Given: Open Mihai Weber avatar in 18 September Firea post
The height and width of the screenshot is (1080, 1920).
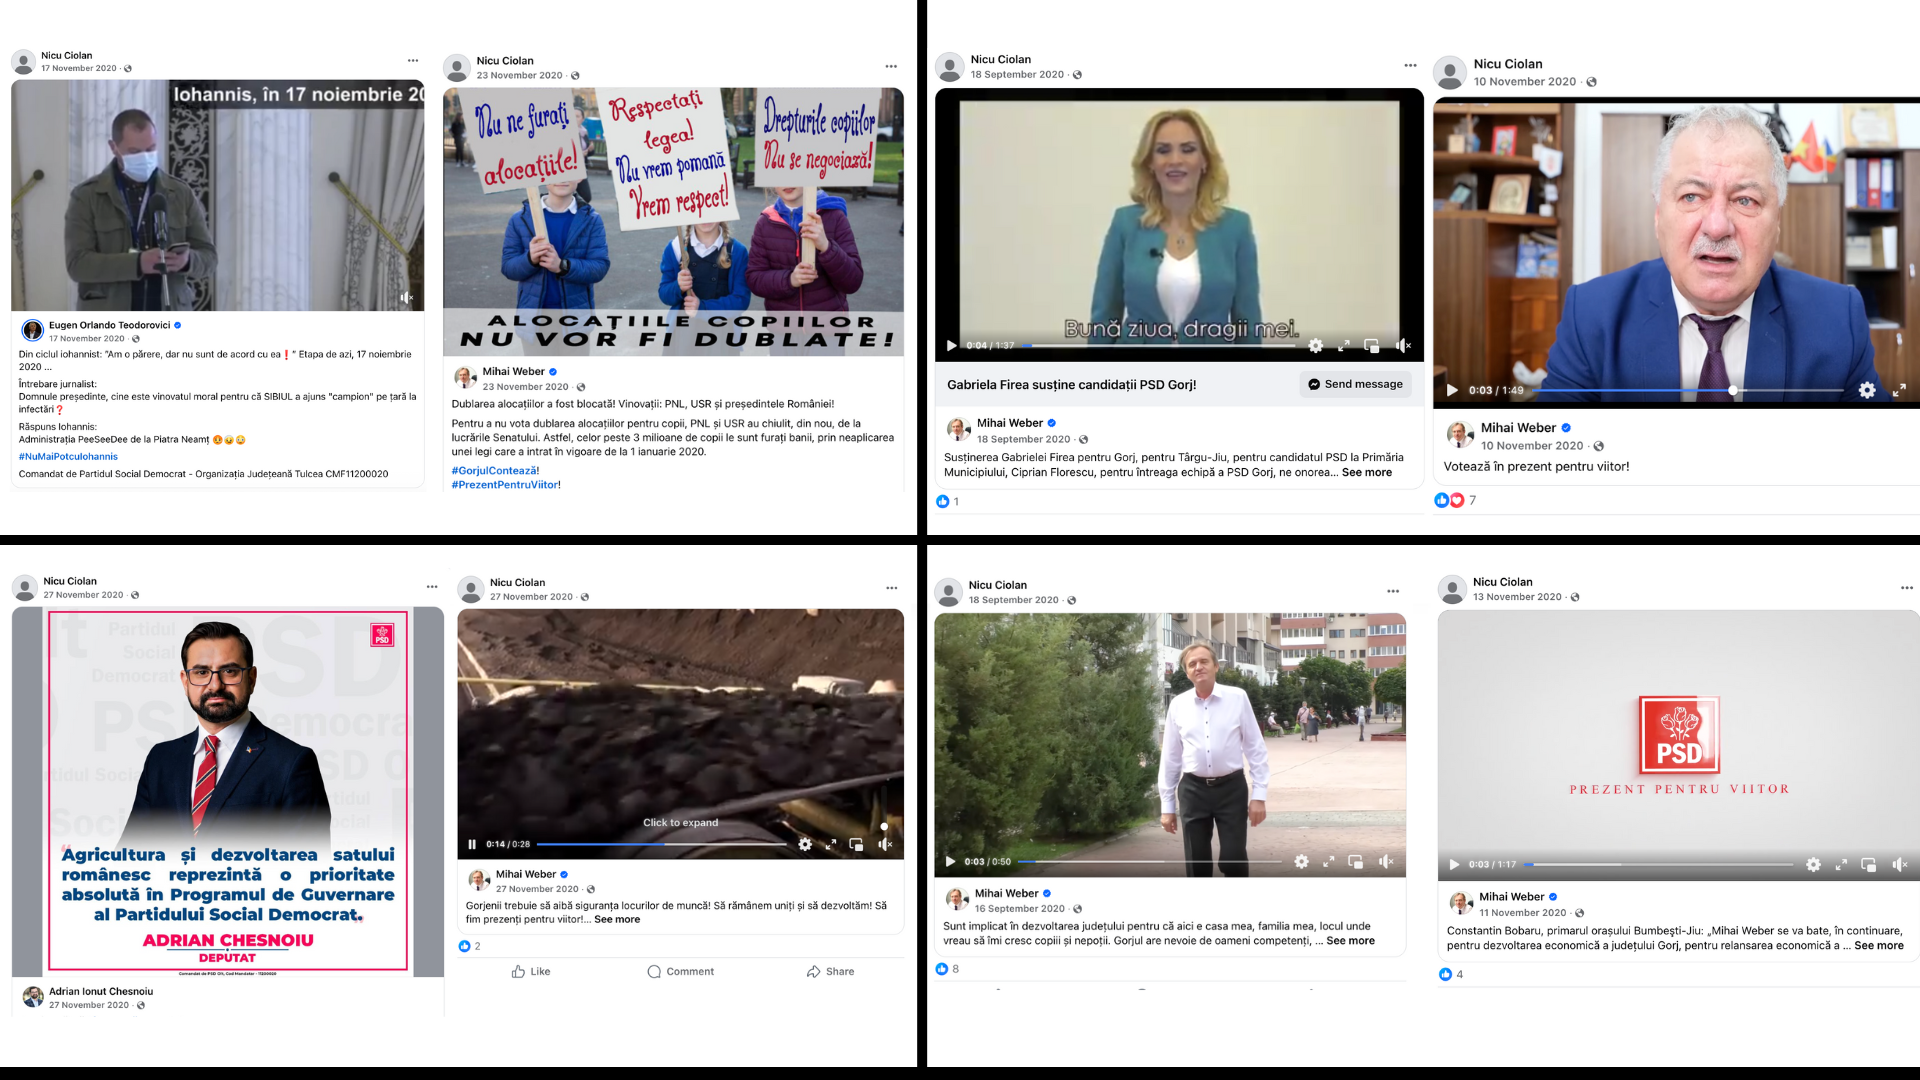Looking at the screenshot, I should point(958,430).
